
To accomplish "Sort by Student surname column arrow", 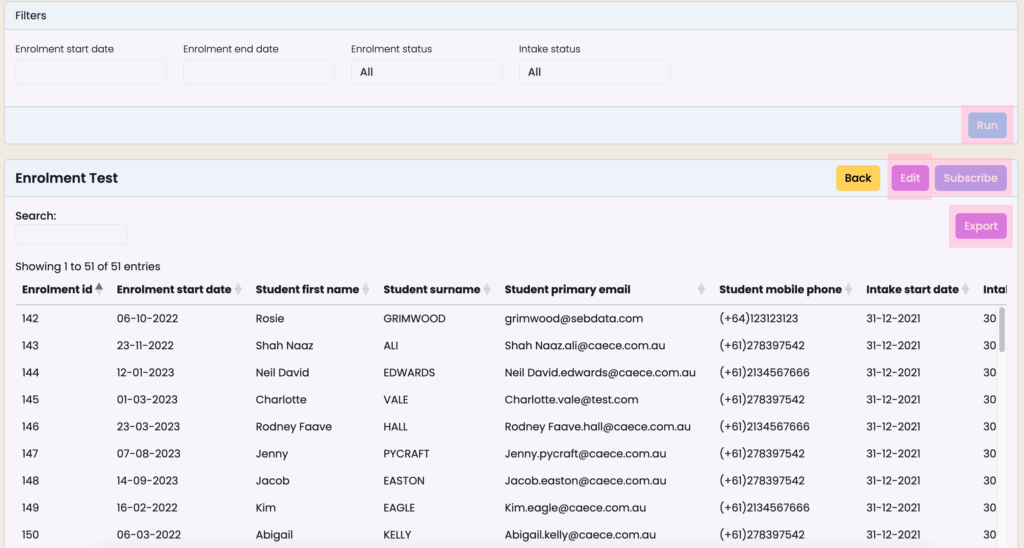I will coord(487,289).
